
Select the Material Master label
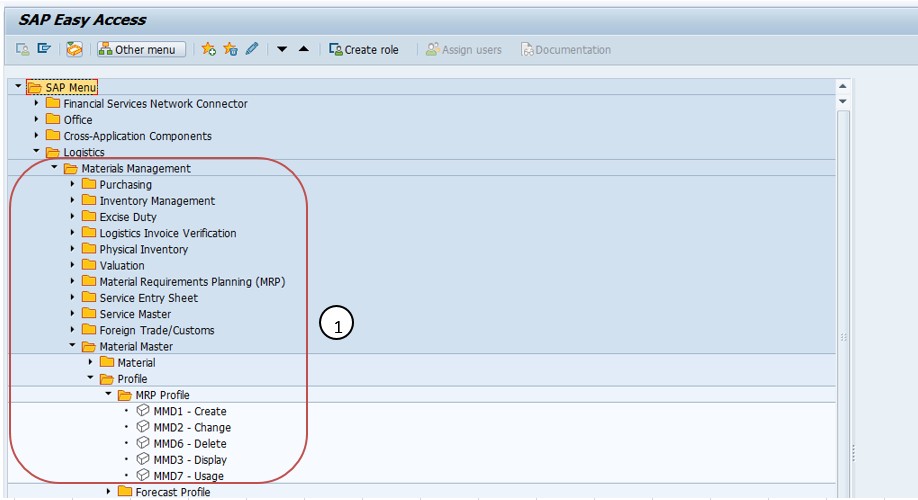pos(136,347)
